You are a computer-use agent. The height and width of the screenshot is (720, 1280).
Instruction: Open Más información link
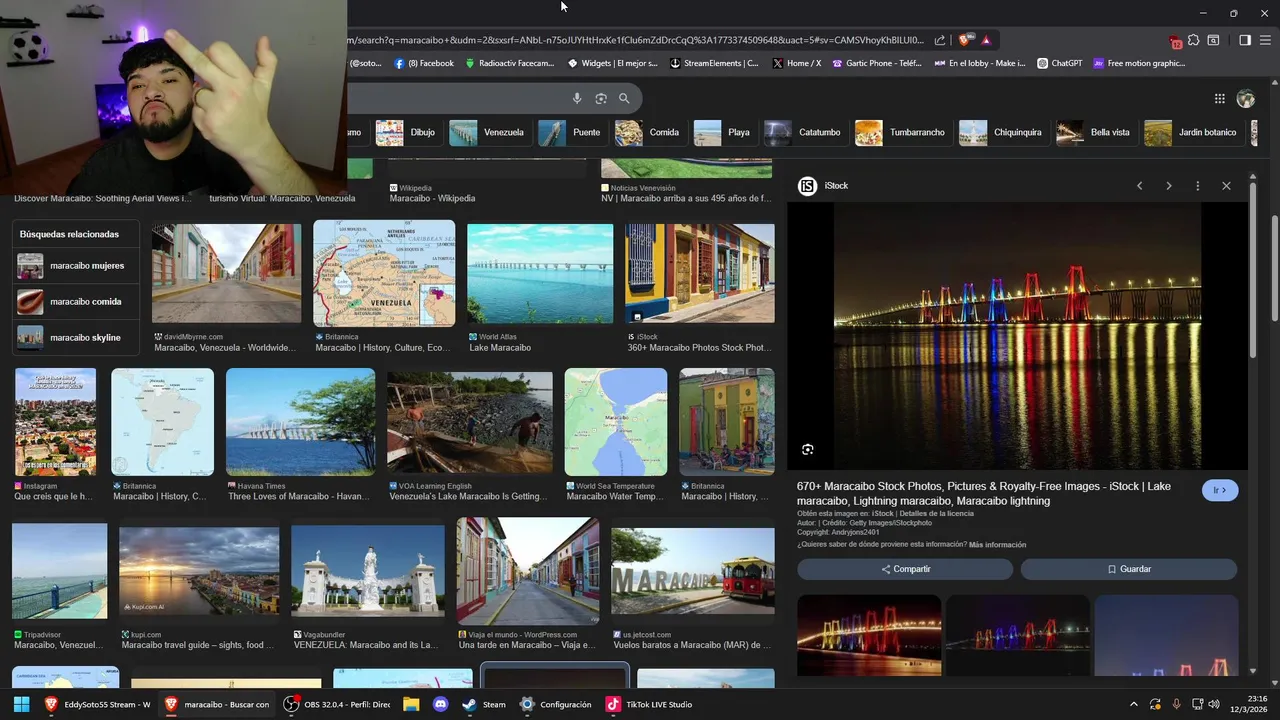coord(997,545)
